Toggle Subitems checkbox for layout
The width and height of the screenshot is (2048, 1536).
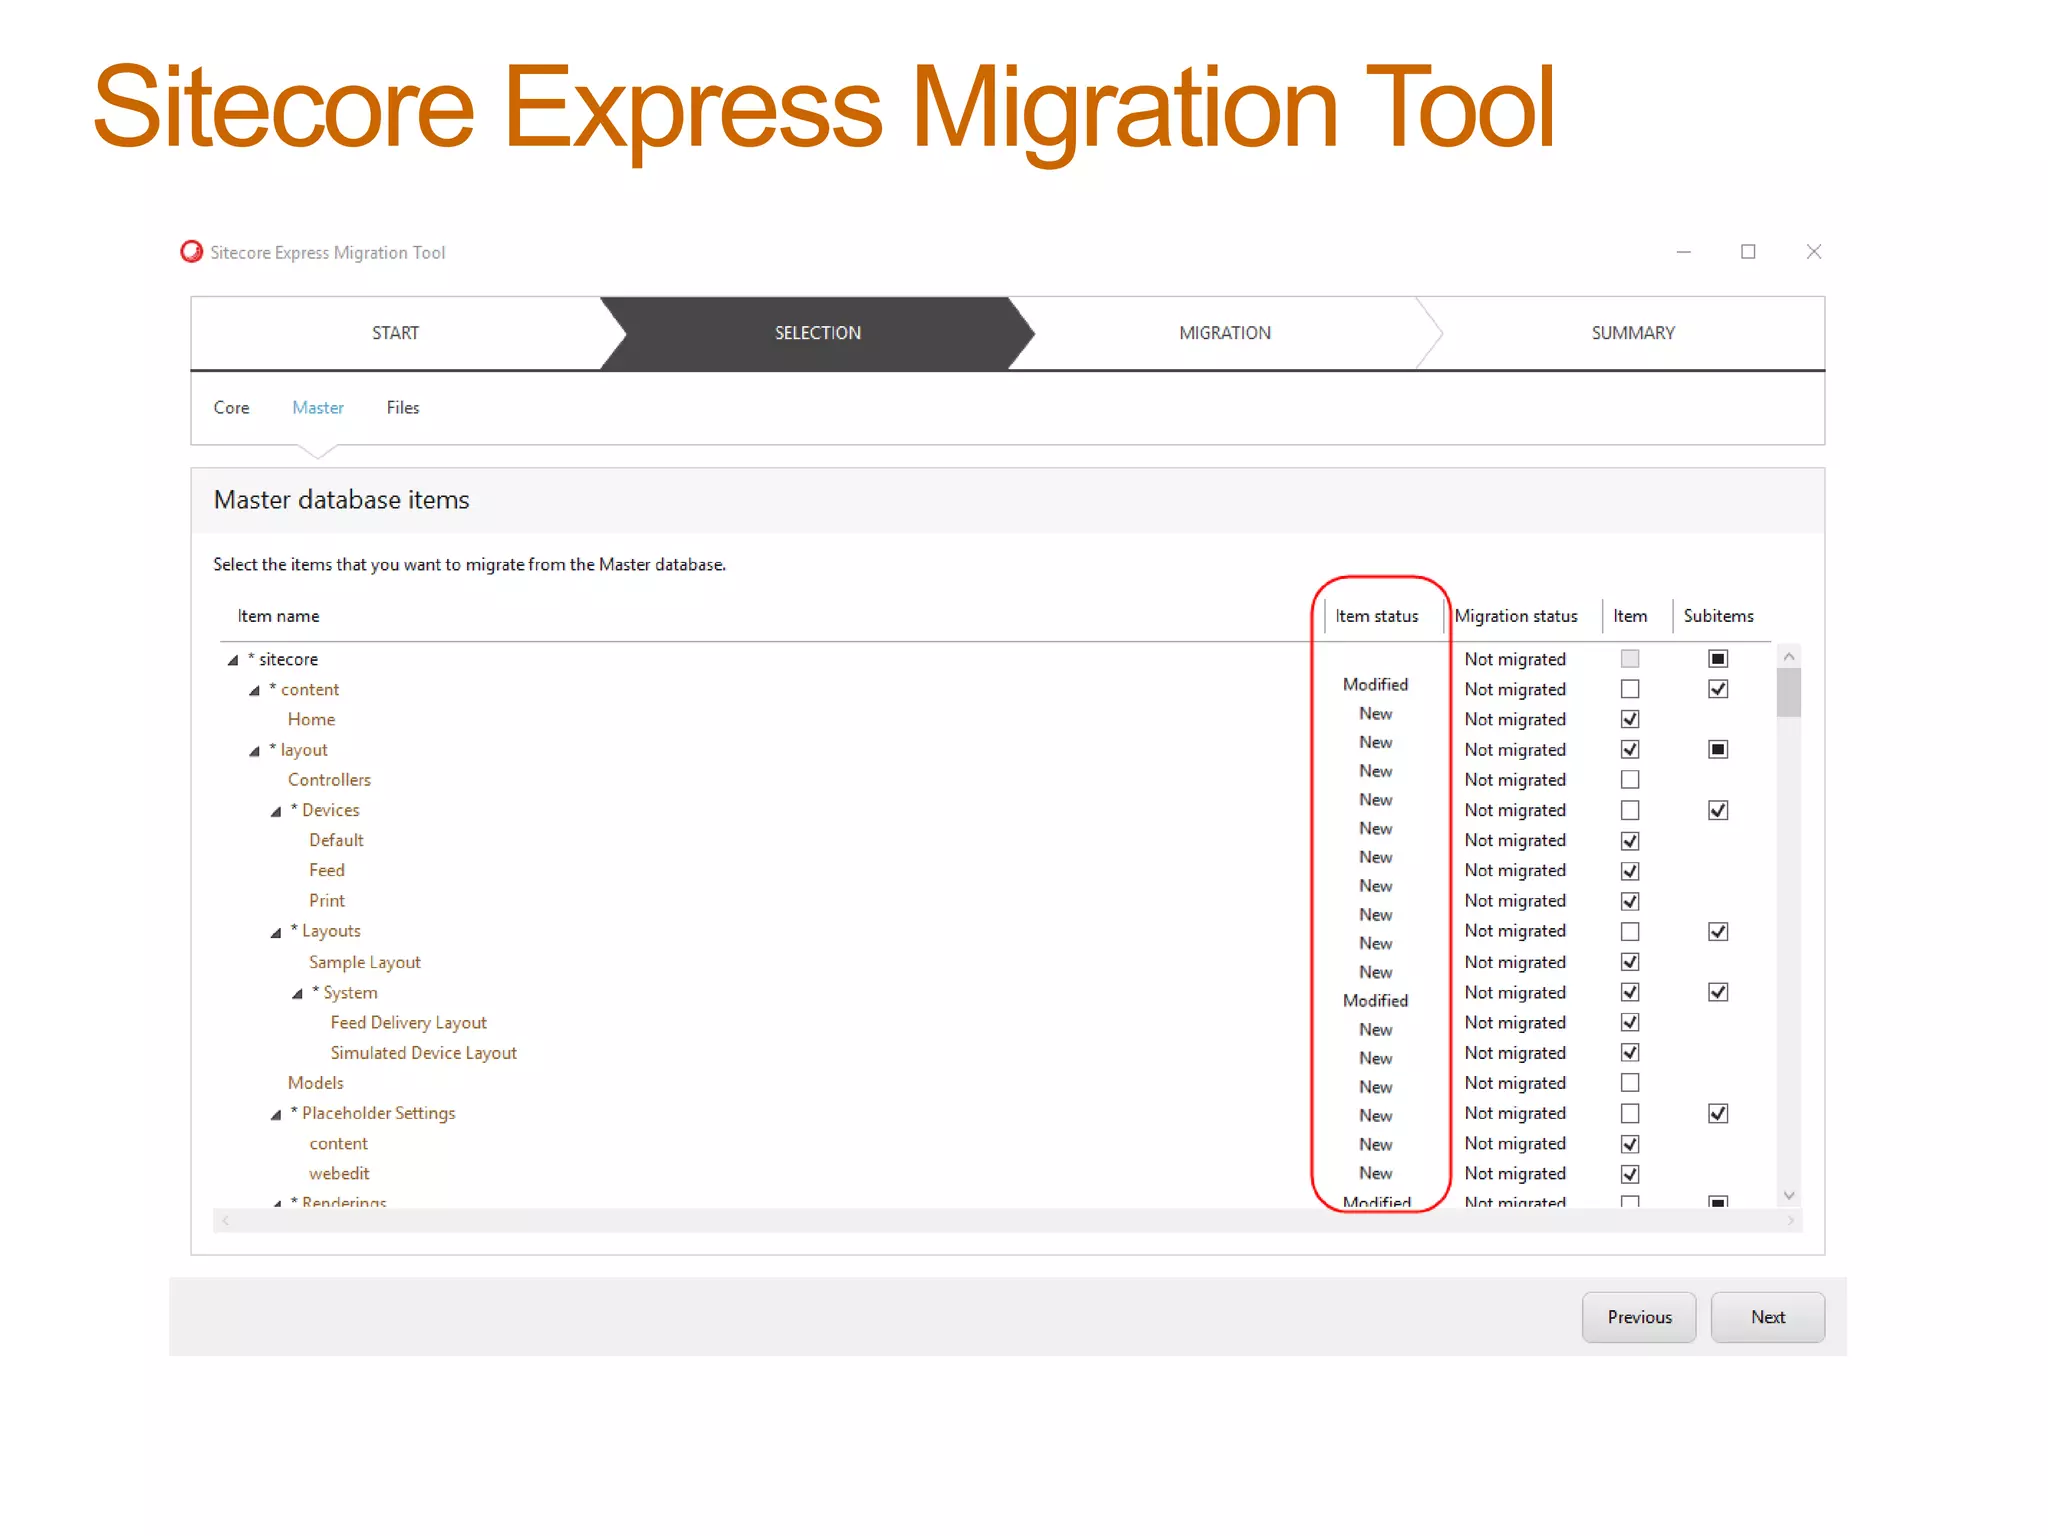(1718, 749)
